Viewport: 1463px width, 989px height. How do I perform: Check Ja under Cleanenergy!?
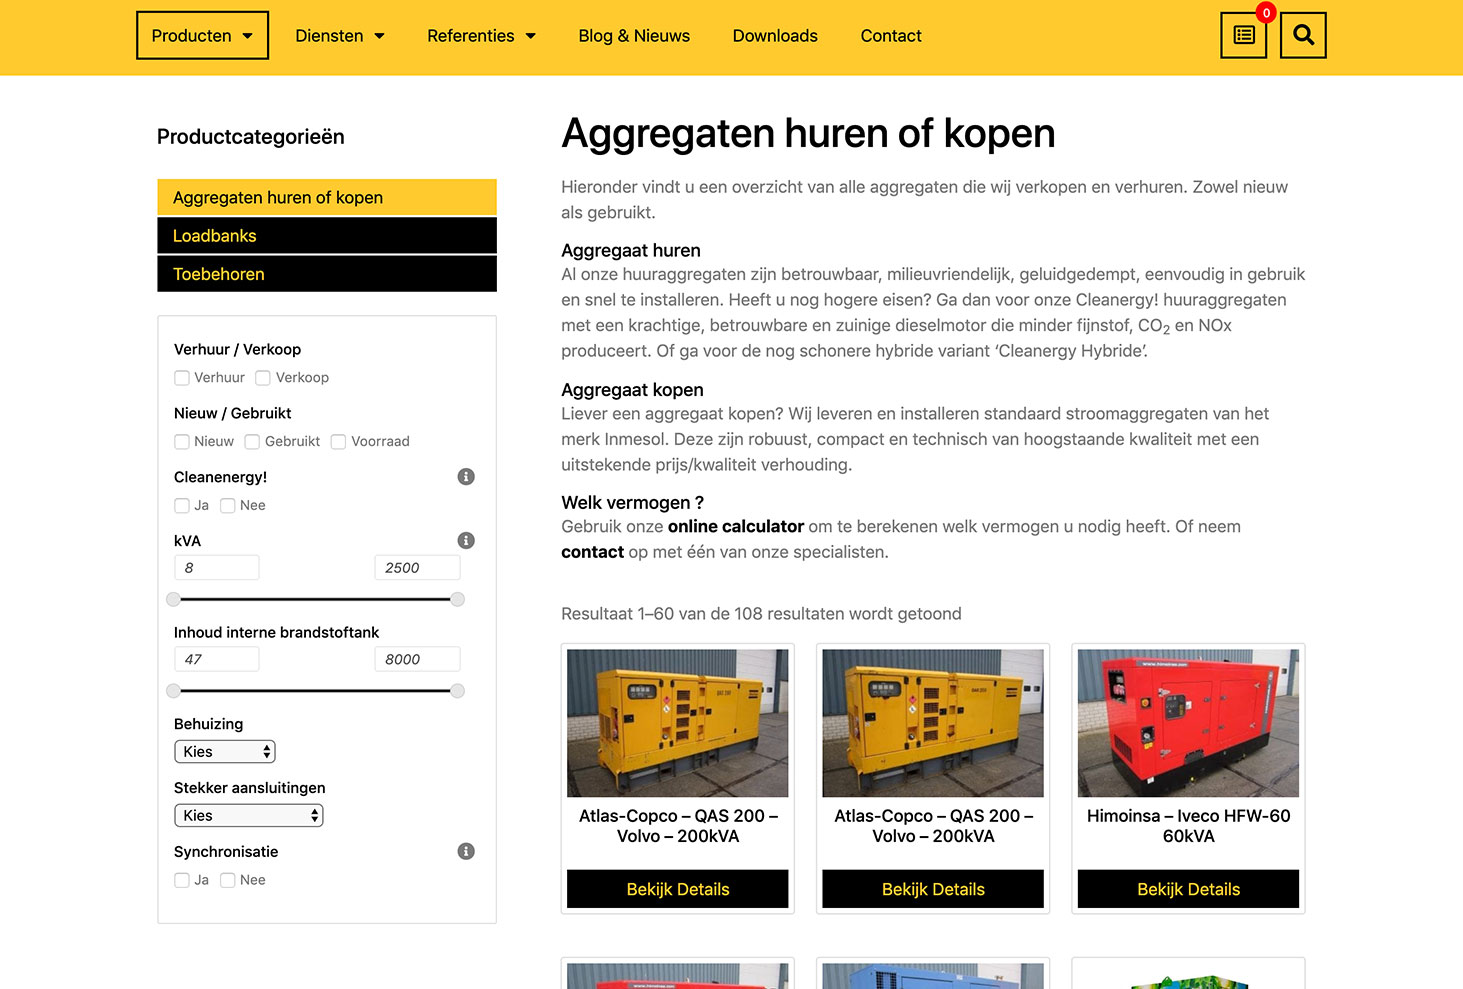coord(182,506)
